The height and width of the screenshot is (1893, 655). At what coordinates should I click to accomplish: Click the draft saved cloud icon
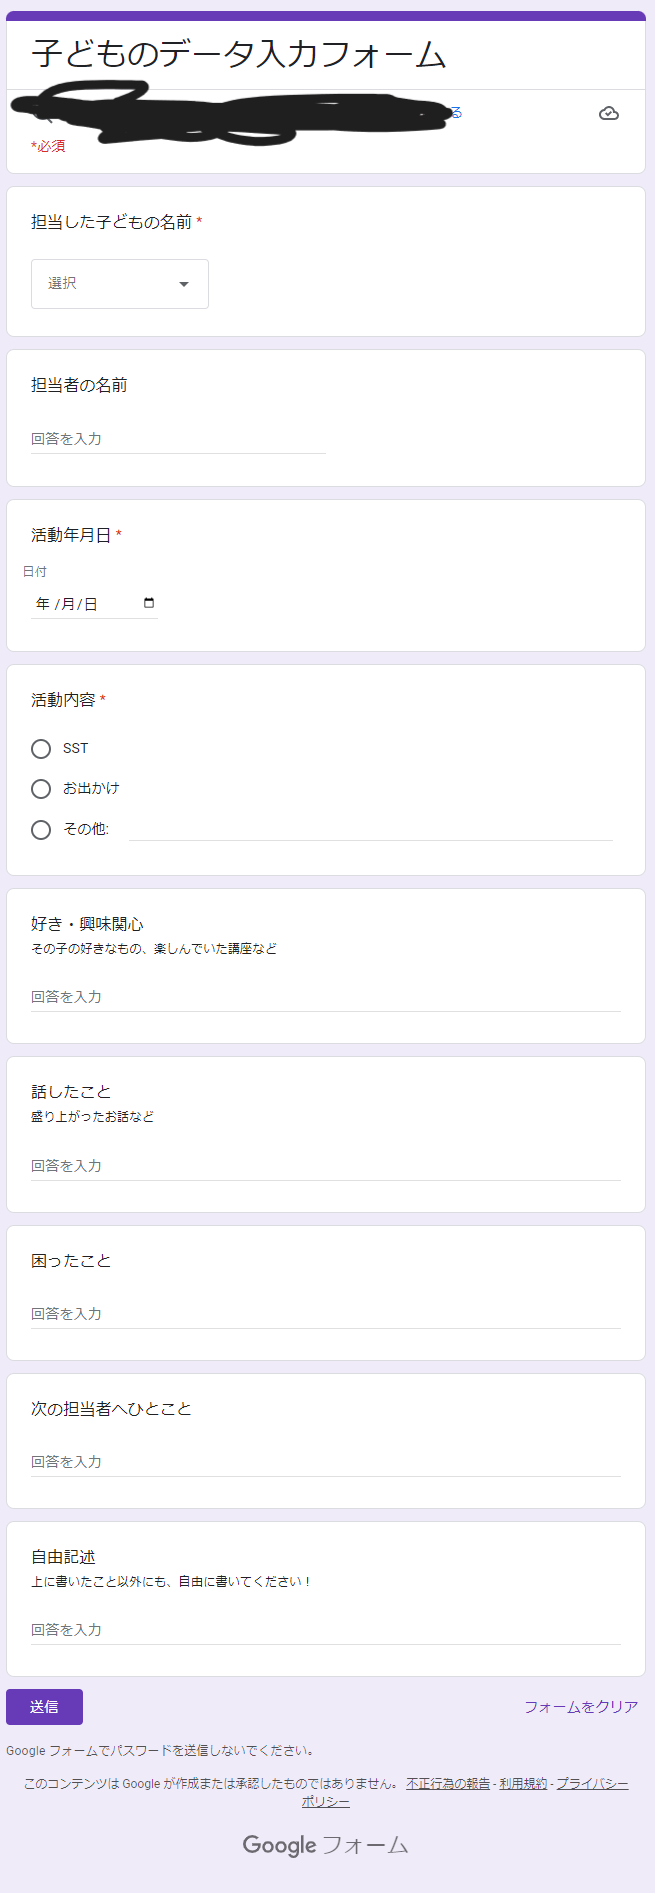click(x=608, y=114)
